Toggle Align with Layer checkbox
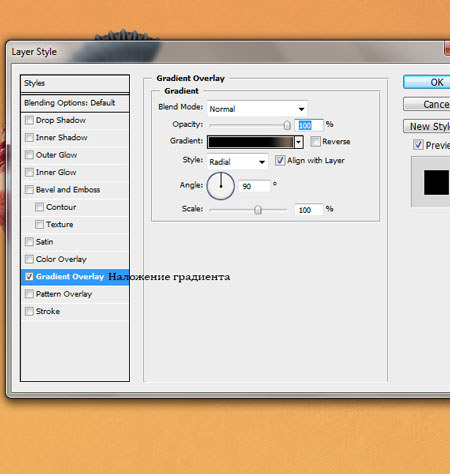The image size is (450, 474). tap(280, 160)
